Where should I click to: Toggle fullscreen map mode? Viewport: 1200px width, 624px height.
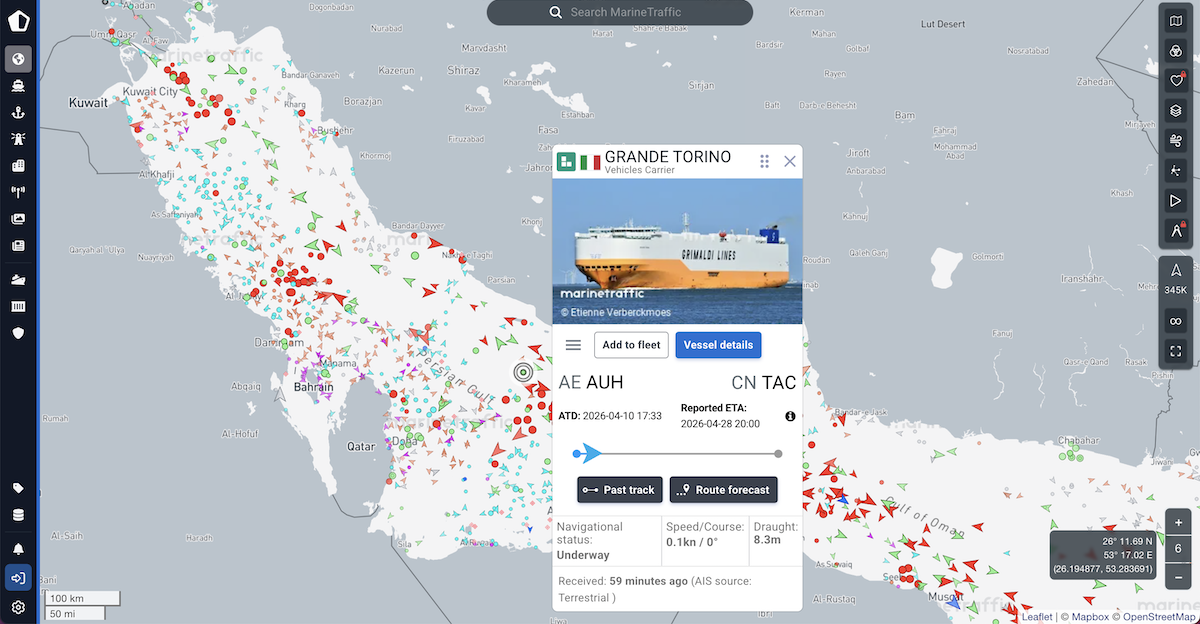pyautogui.click(x=1175, y=351)
